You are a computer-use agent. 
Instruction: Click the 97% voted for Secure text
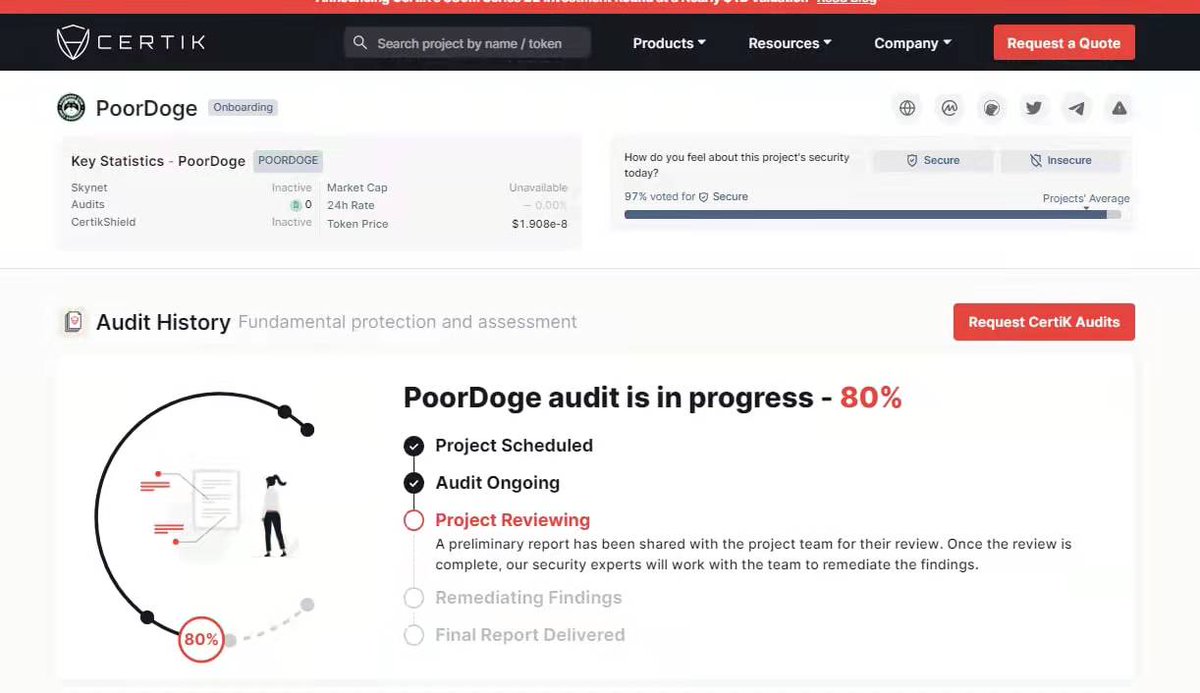click(686, 197)
